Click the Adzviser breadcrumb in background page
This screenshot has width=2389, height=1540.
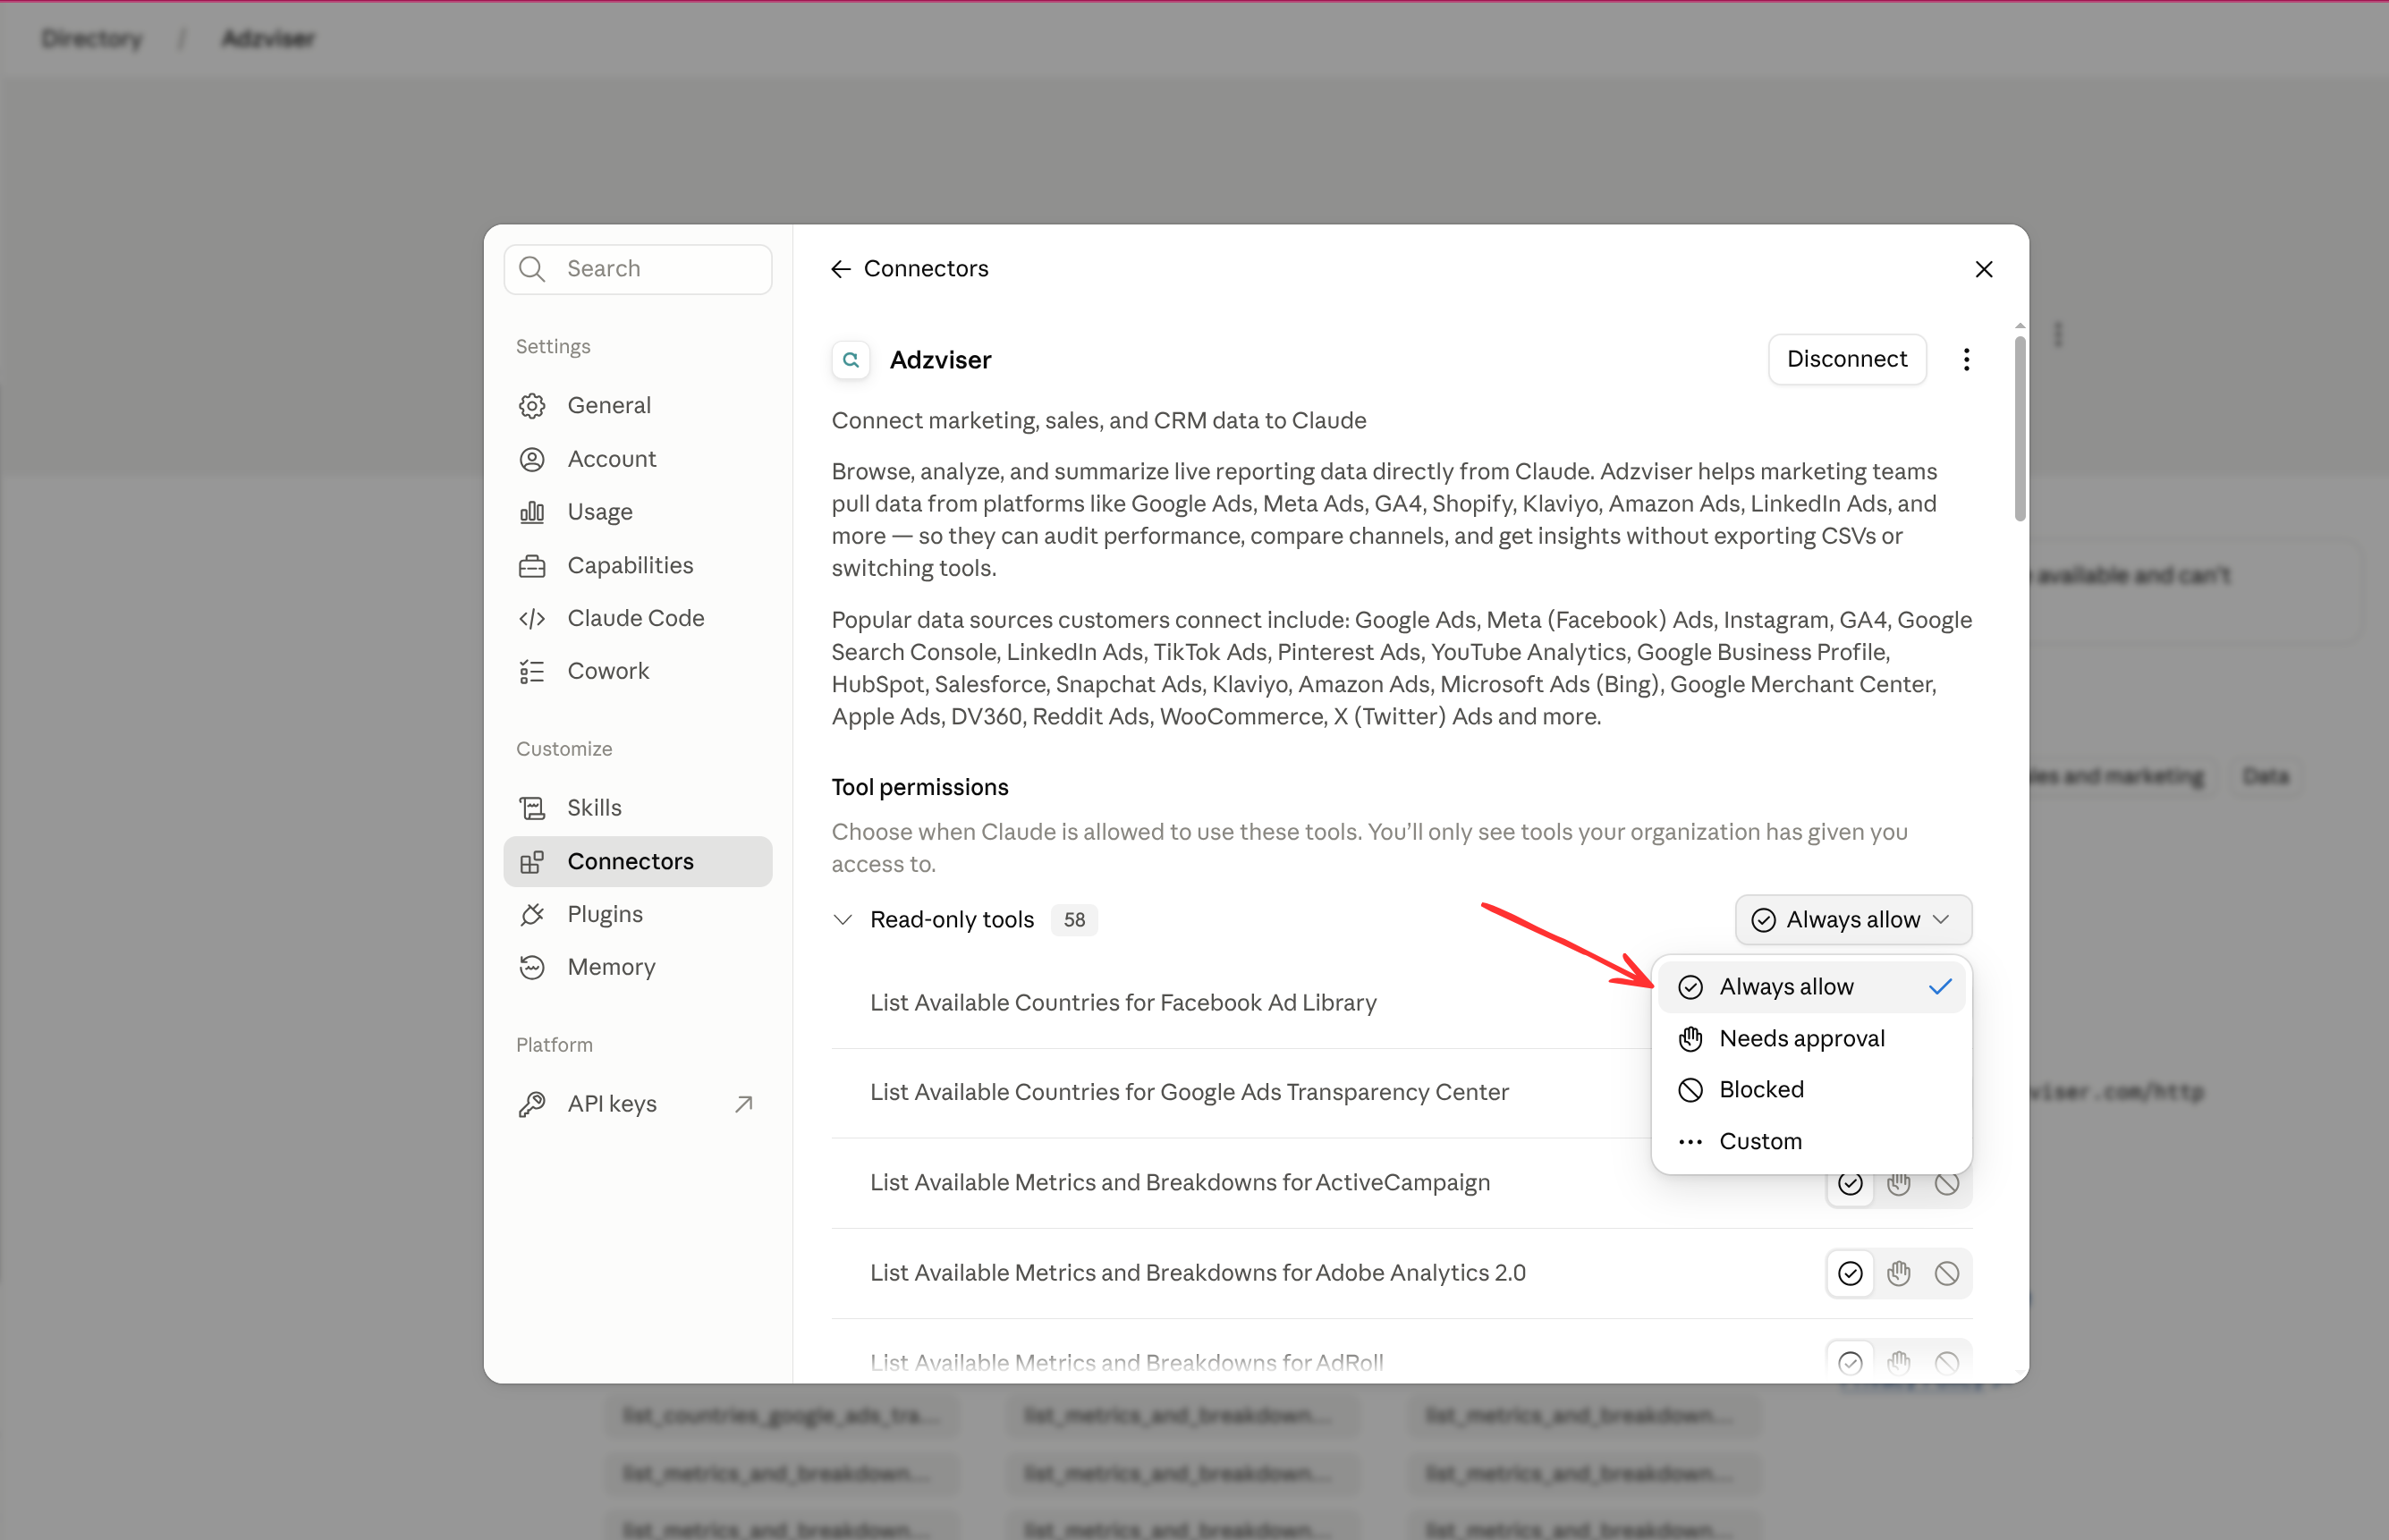[x=268, y=38]
